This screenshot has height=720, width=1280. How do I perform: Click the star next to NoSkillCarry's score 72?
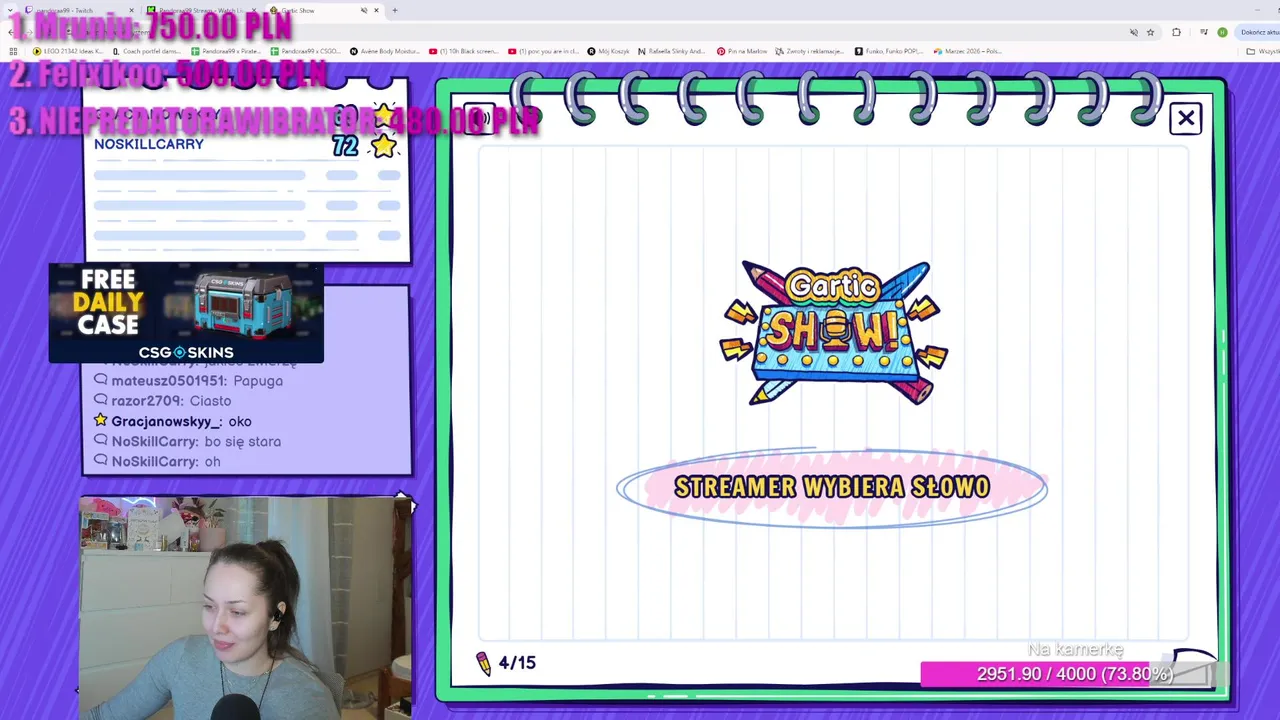pos(383,147)
